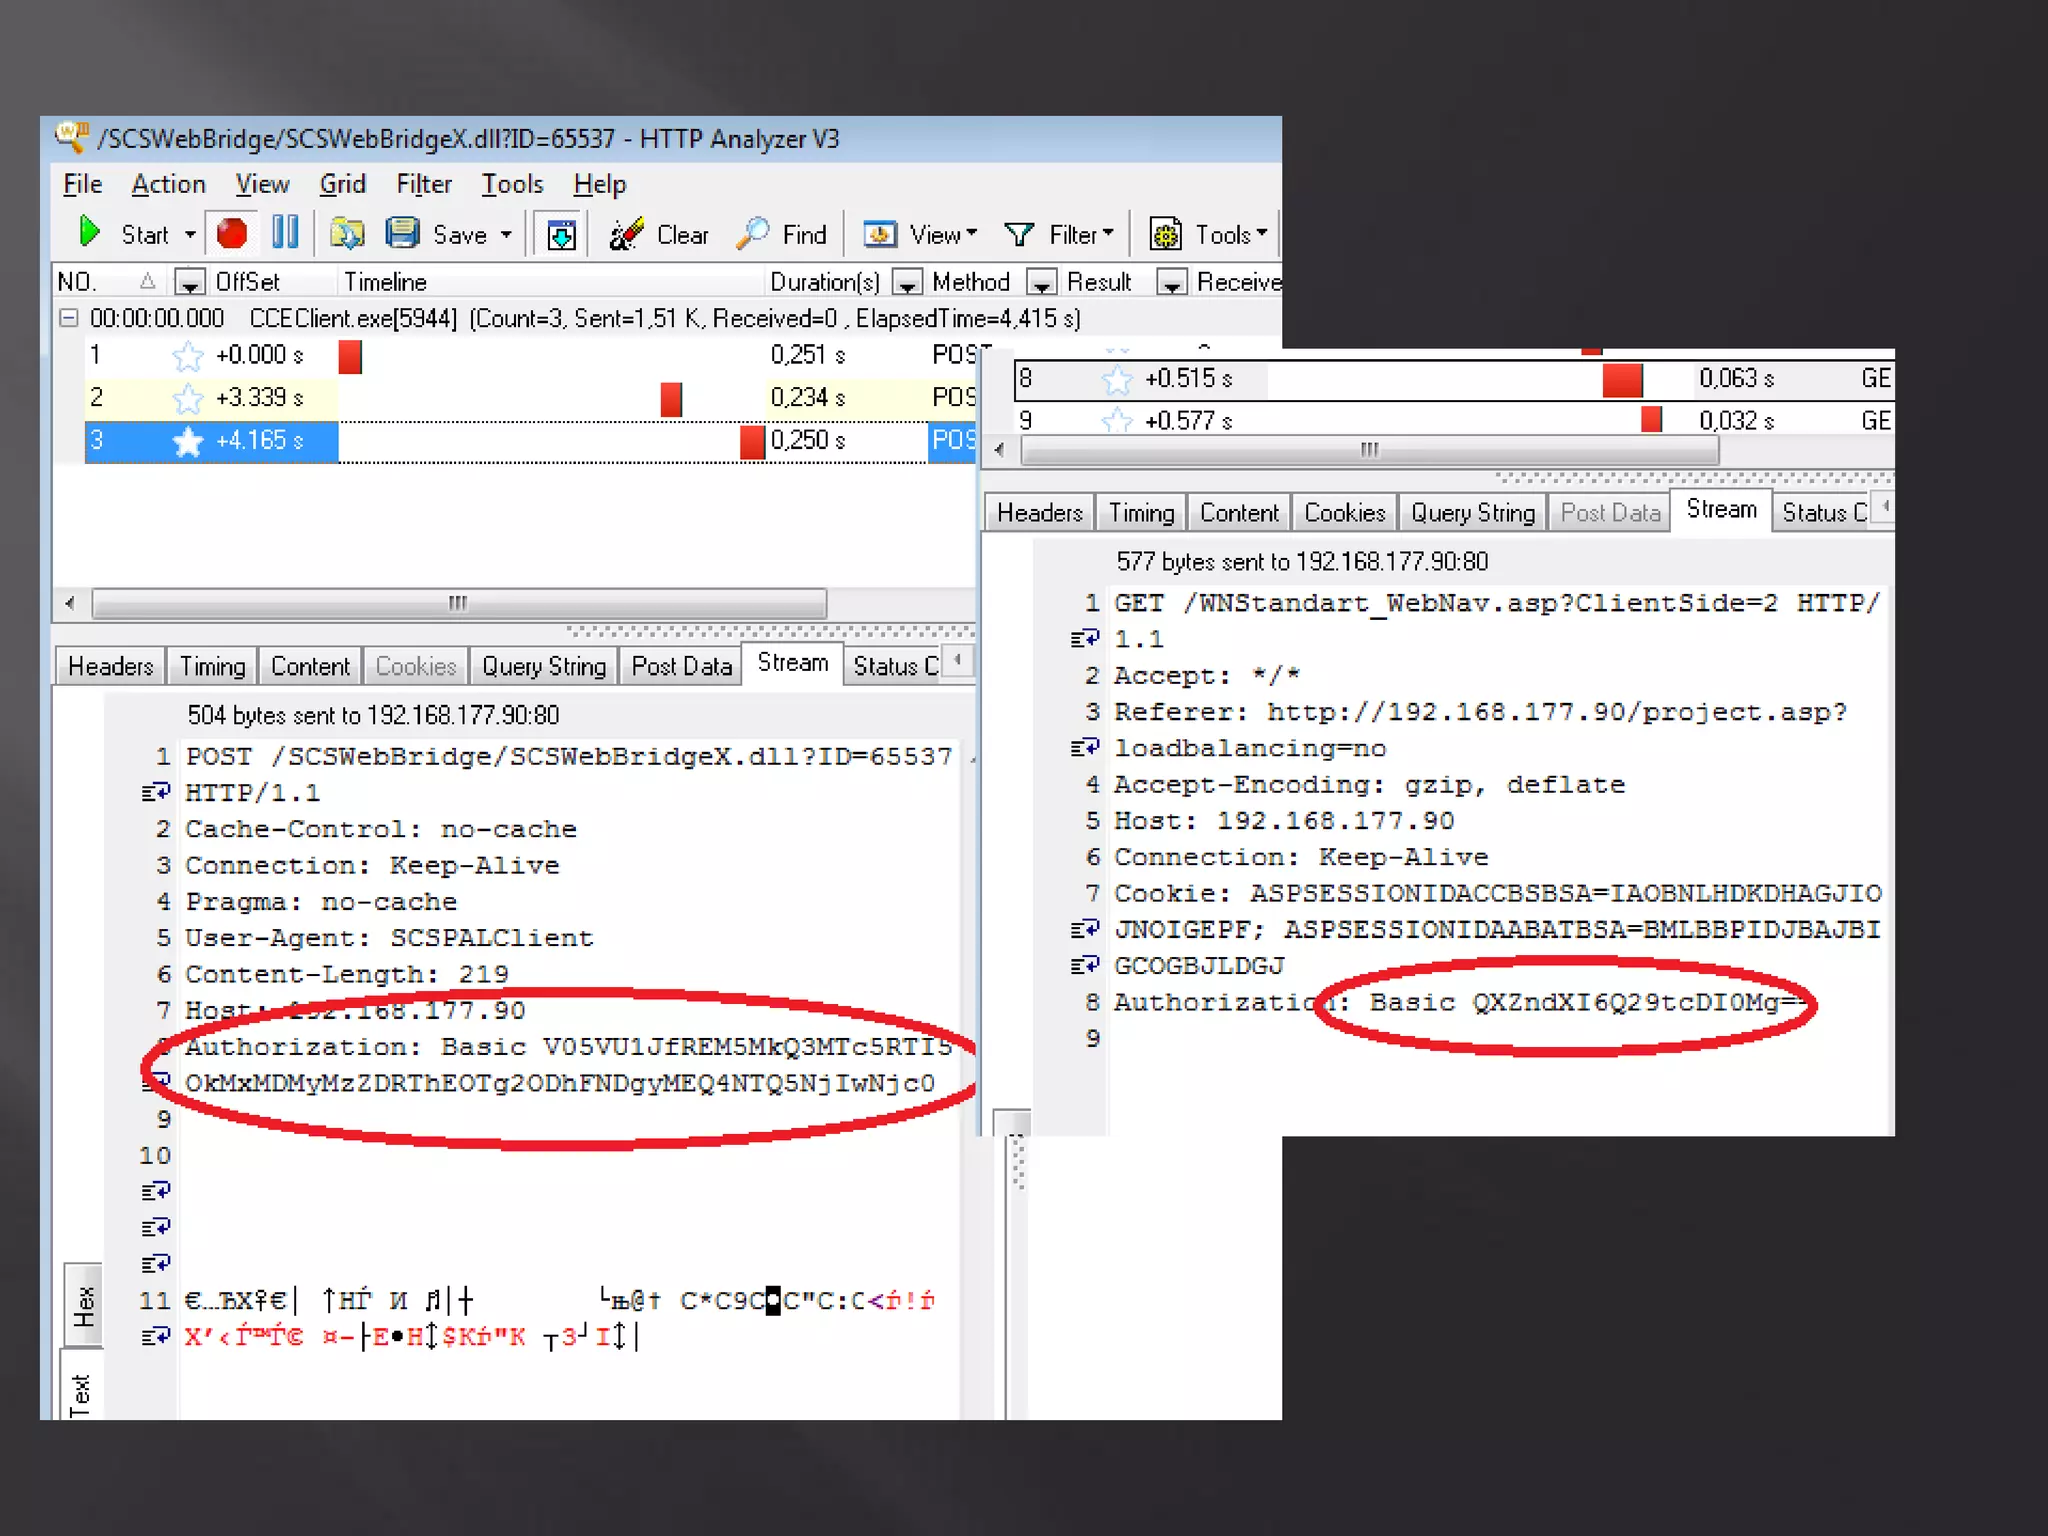
Task: Click the Open file folder icon
Action: (x=347, y=233)
